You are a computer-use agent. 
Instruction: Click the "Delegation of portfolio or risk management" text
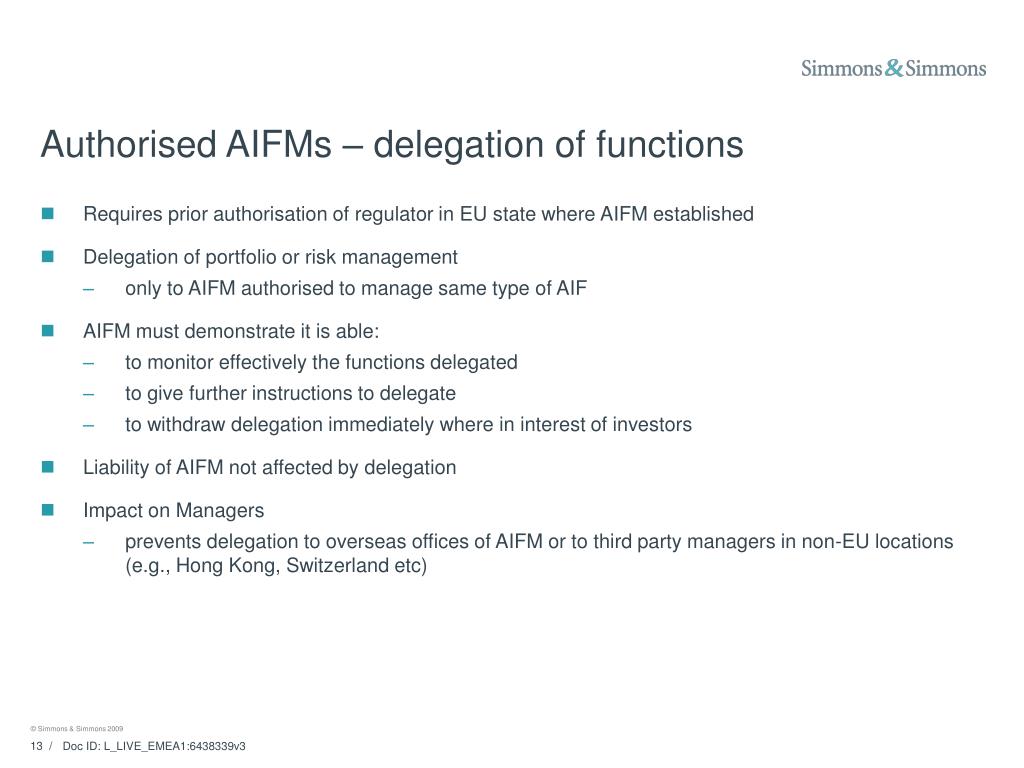270,258
